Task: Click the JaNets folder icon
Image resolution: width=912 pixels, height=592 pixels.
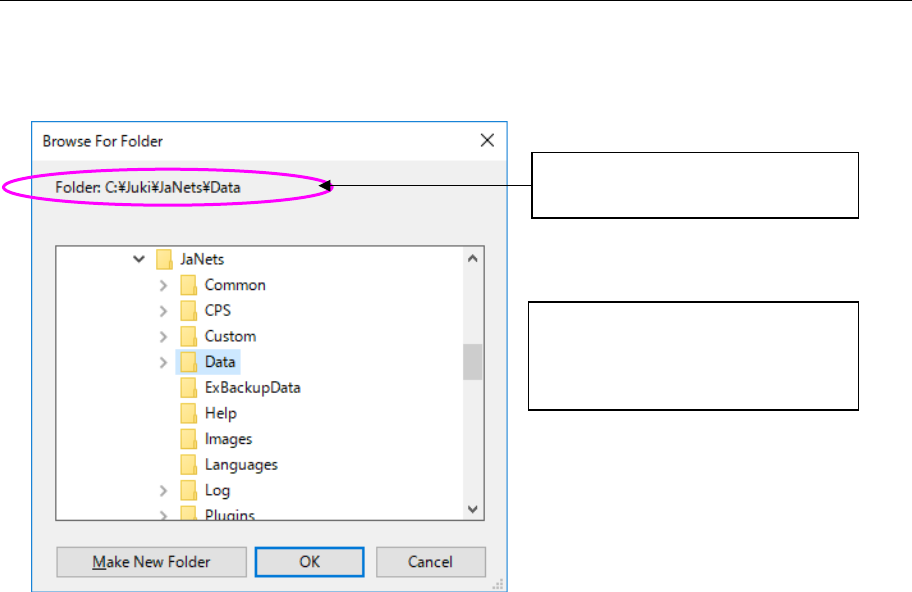Action: 165,259
